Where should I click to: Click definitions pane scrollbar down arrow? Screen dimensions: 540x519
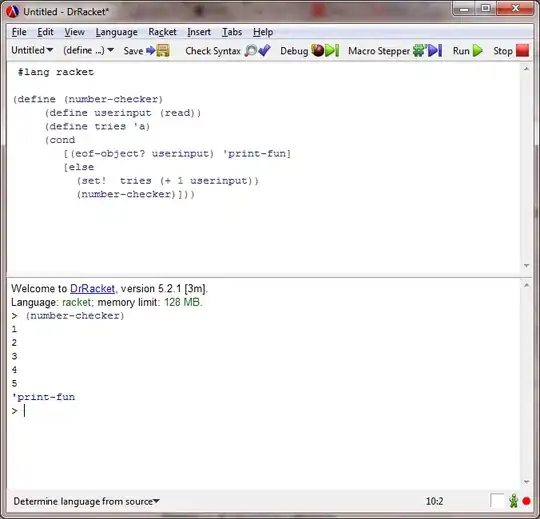tap(526, 266)
